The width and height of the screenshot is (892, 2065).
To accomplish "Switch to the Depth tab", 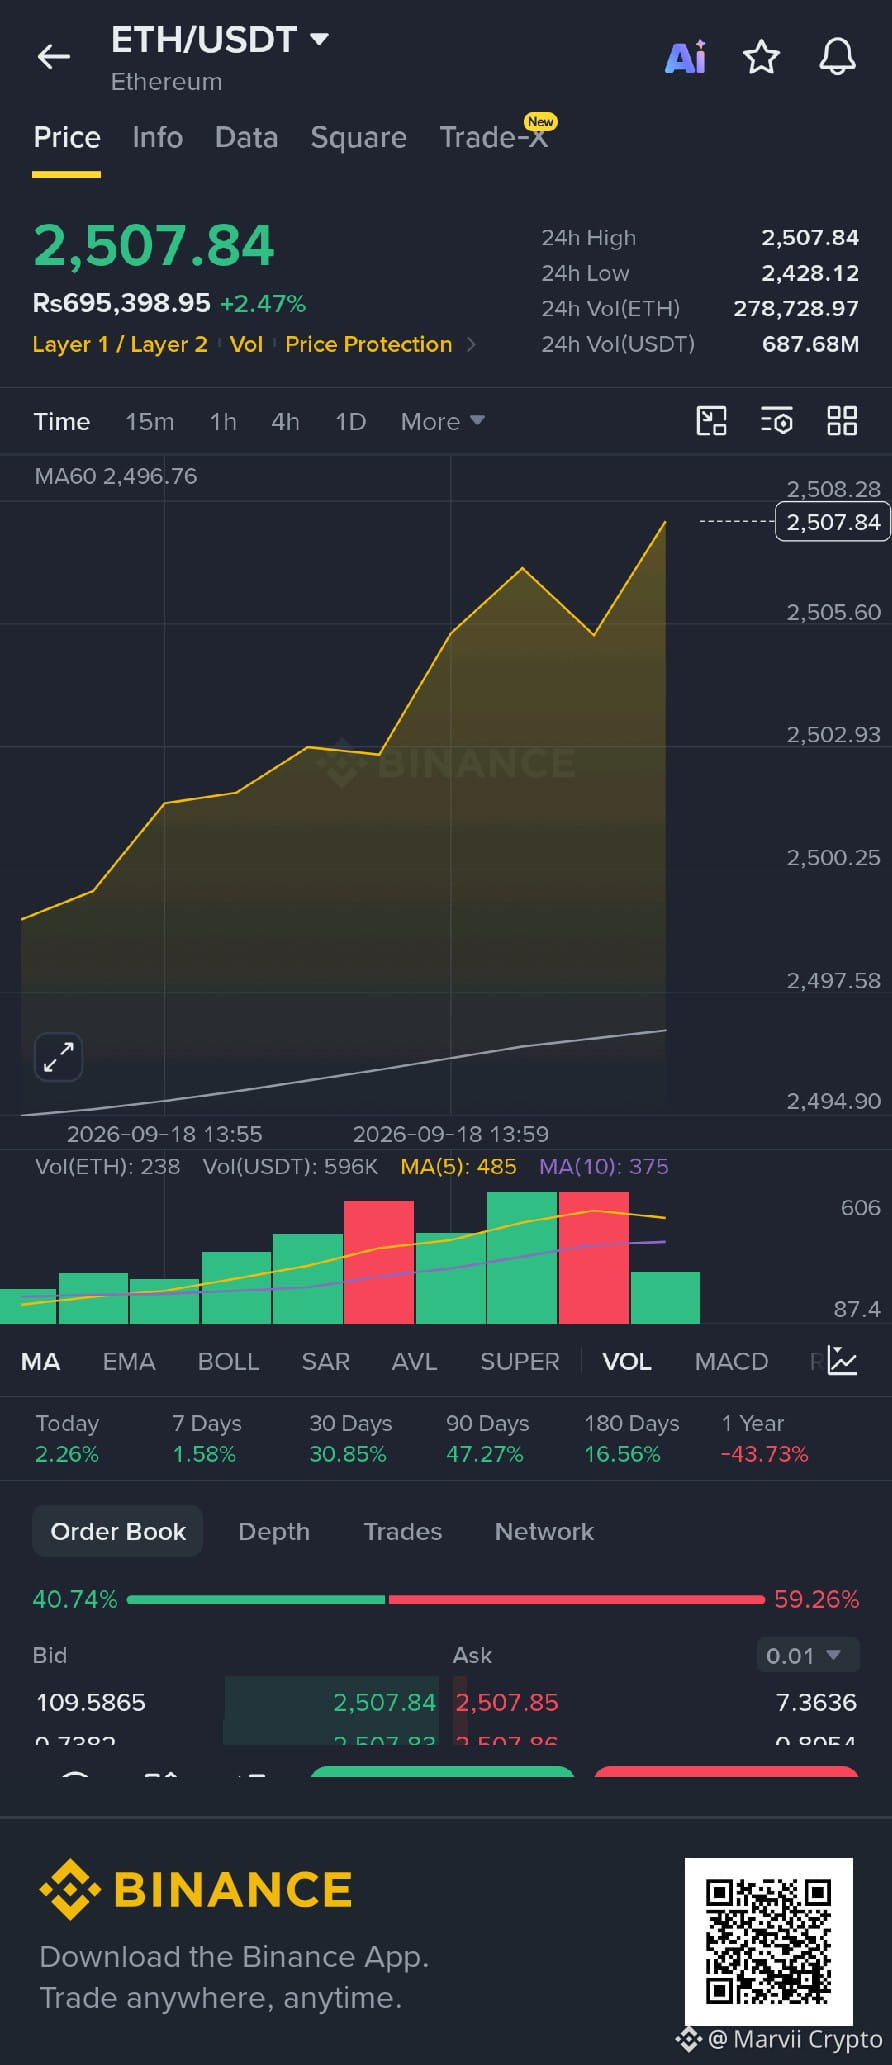I will 274,1531.
